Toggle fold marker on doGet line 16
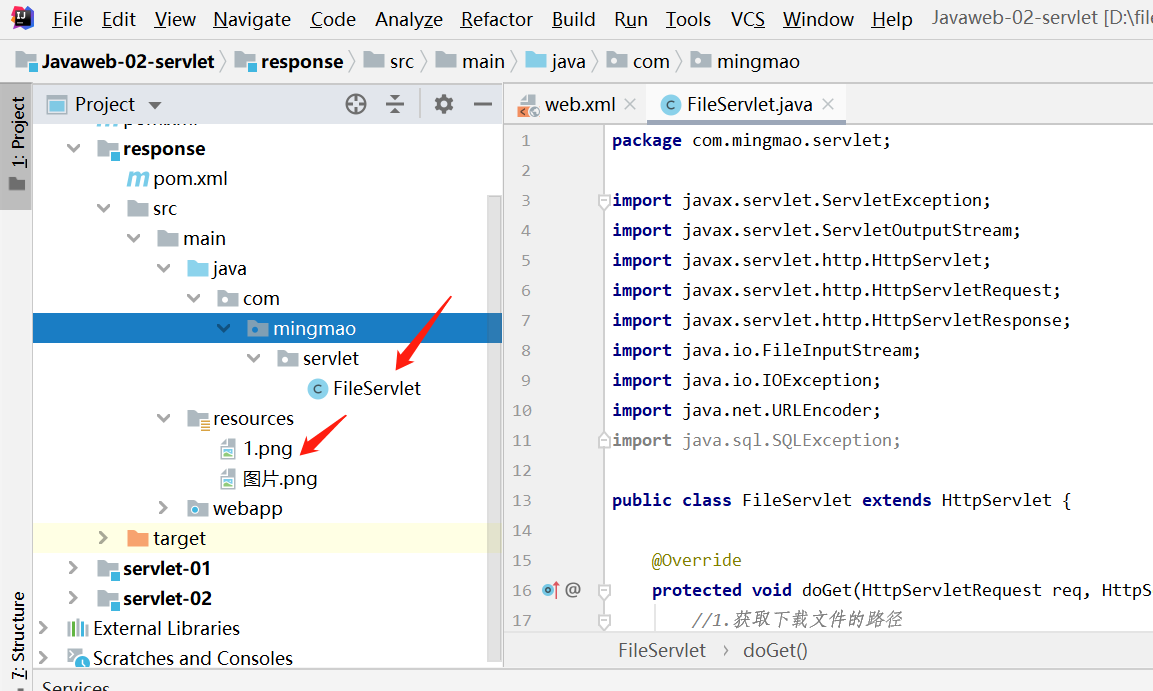The image size is (1153, 691). pyautogui.click(x=604, y=590)
